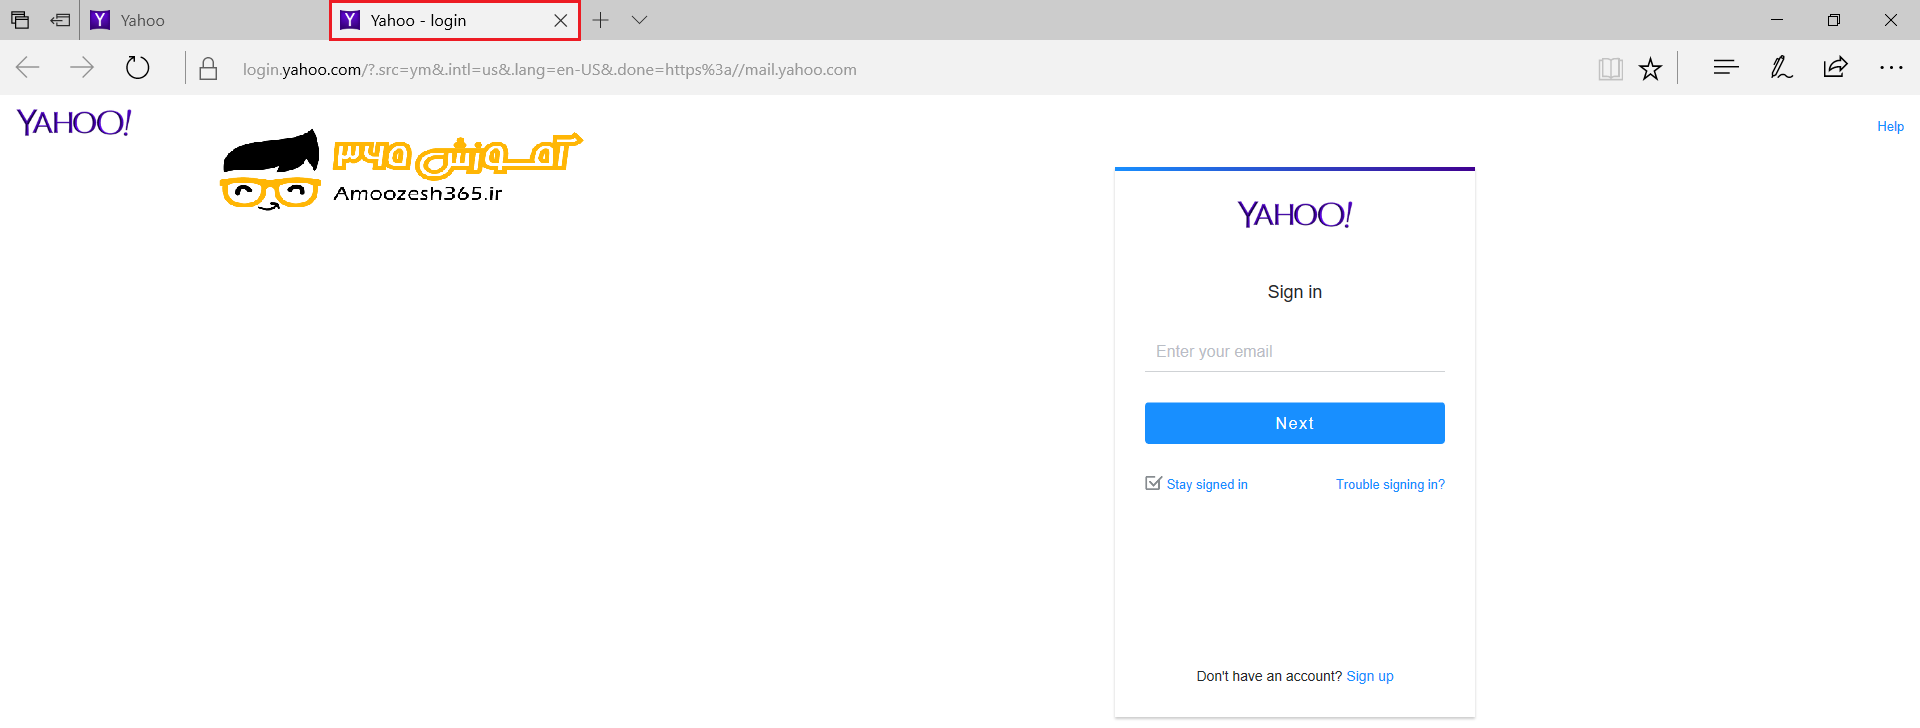Add page to favorites star

[x=1650, y=68]
